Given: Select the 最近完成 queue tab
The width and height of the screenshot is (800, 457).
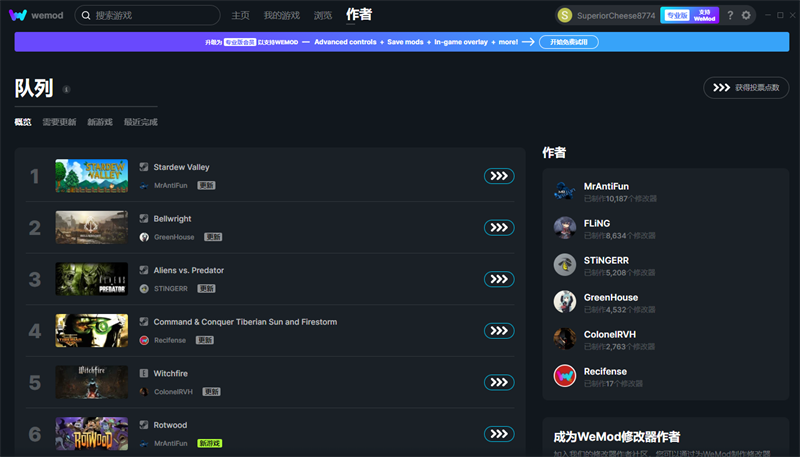Looking at the screenshot, I should click(141, 122).
